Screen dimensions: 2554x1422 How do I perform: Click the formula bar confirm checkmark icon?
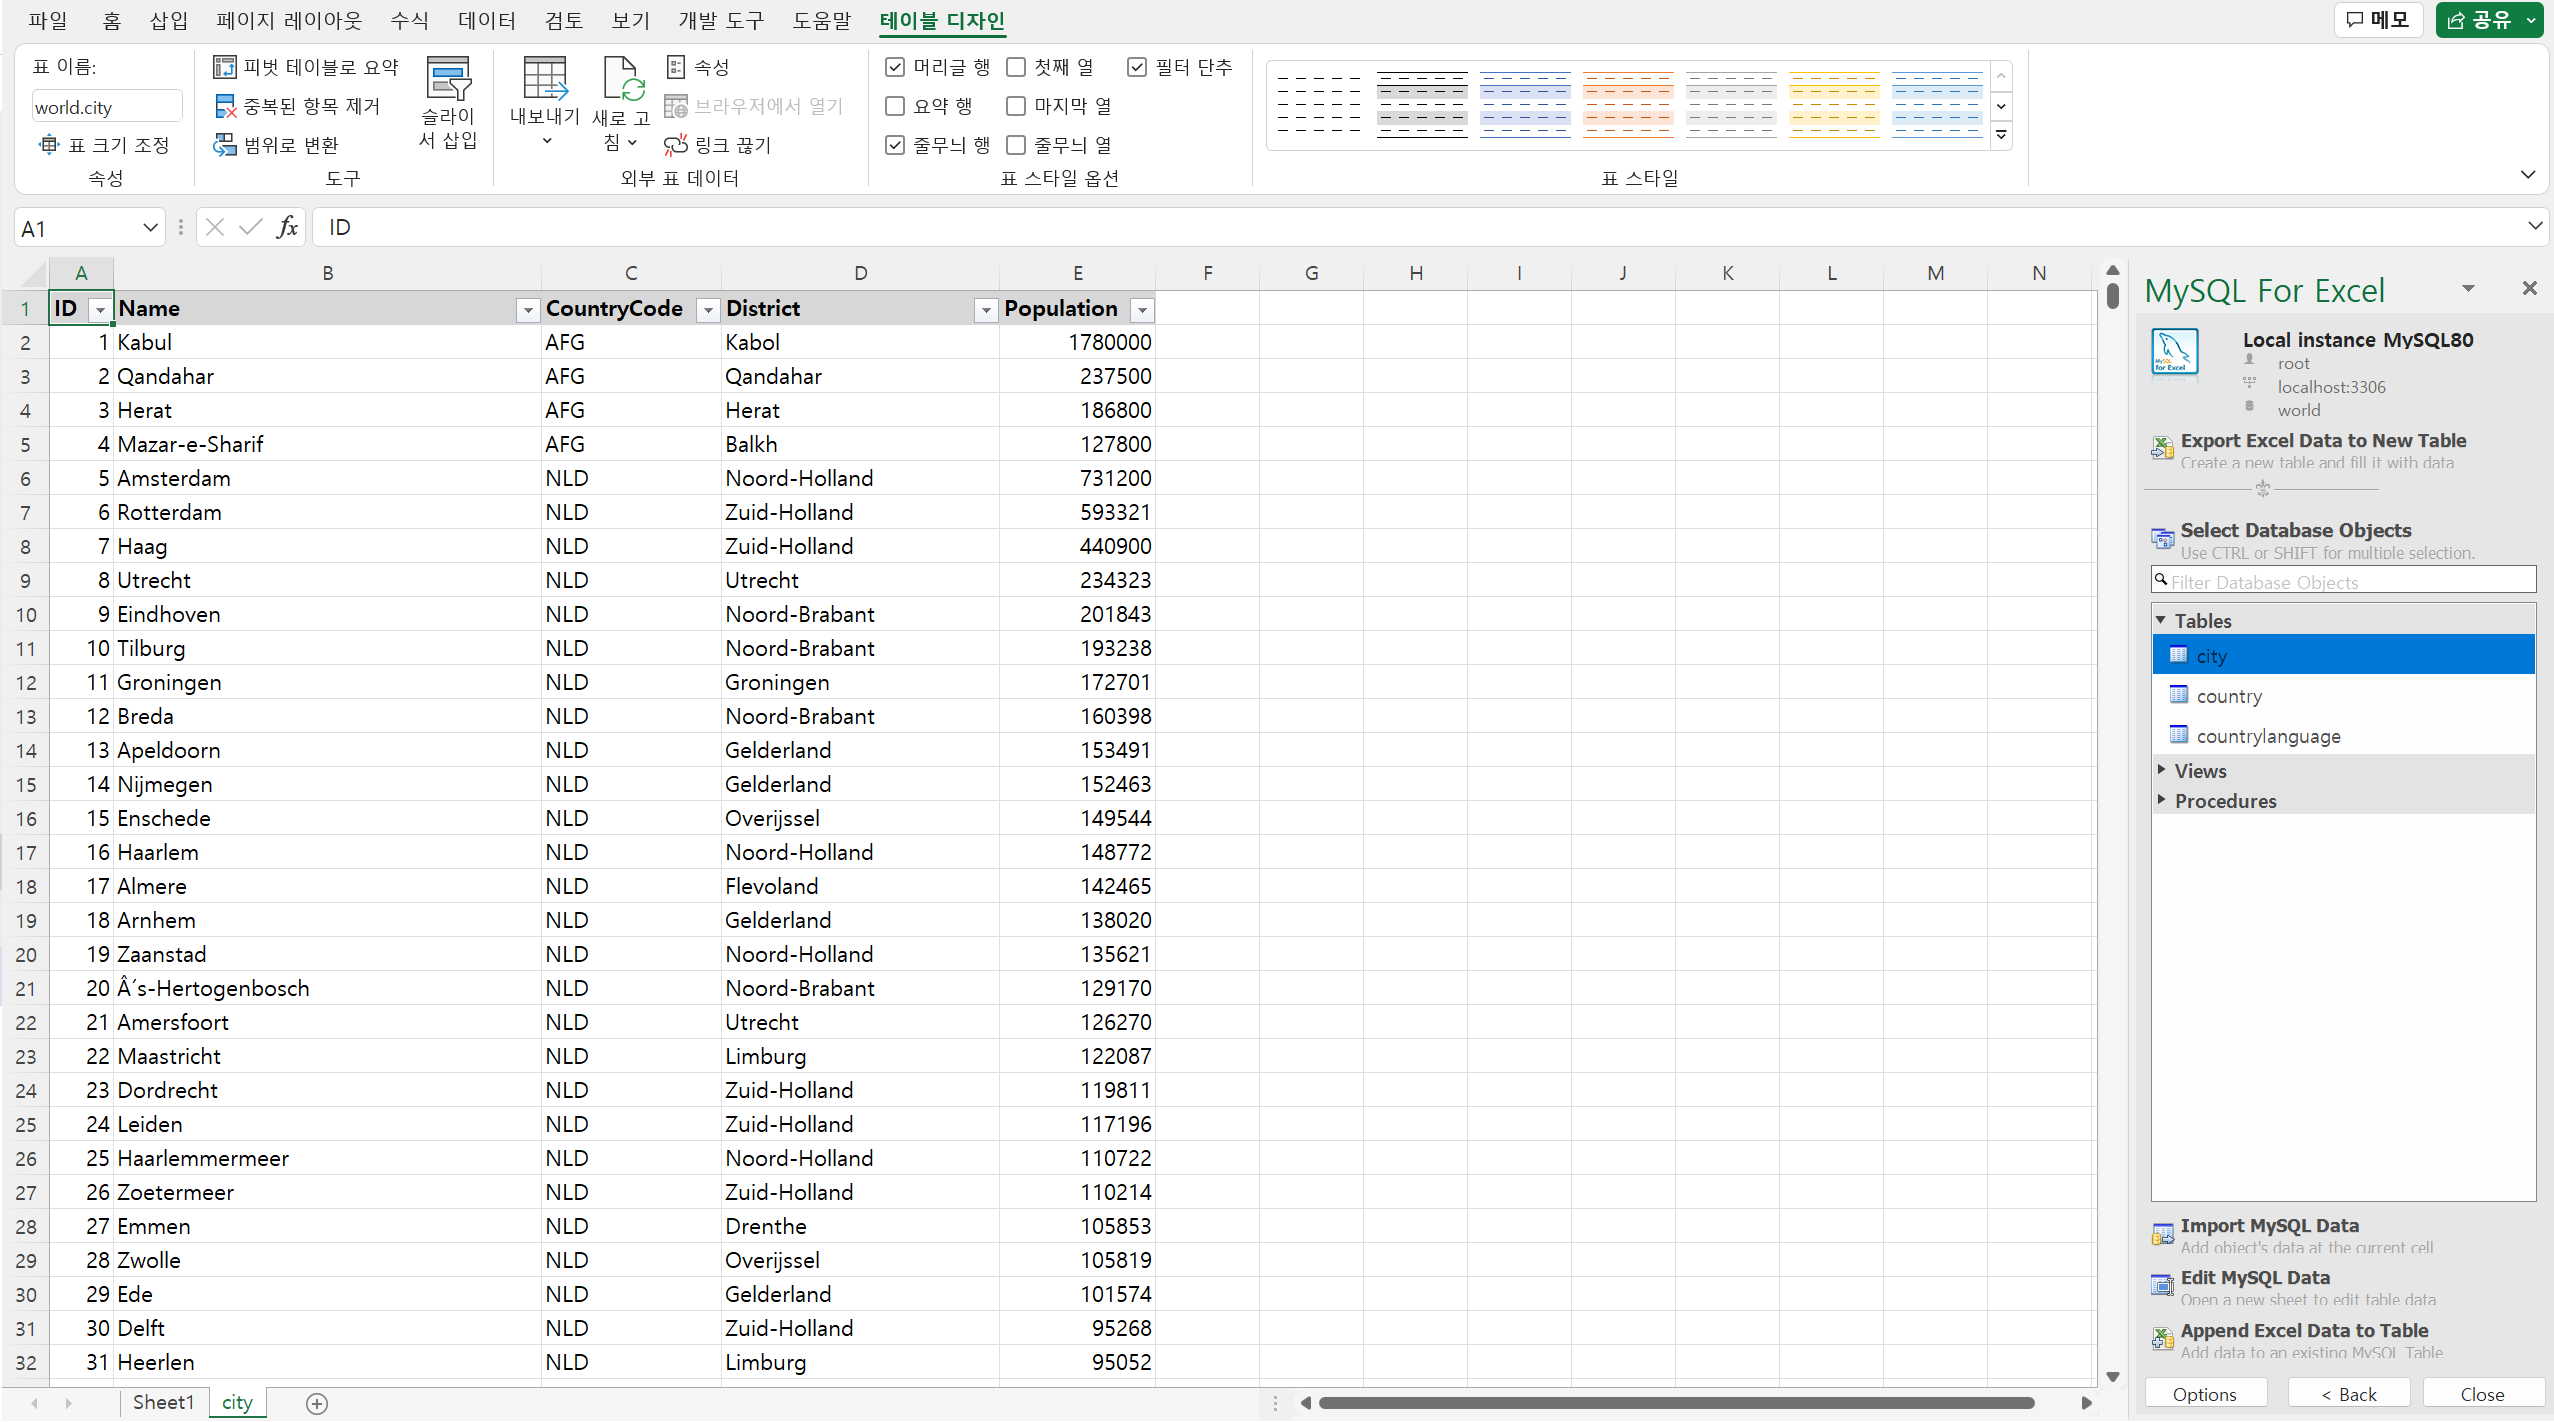251,227
